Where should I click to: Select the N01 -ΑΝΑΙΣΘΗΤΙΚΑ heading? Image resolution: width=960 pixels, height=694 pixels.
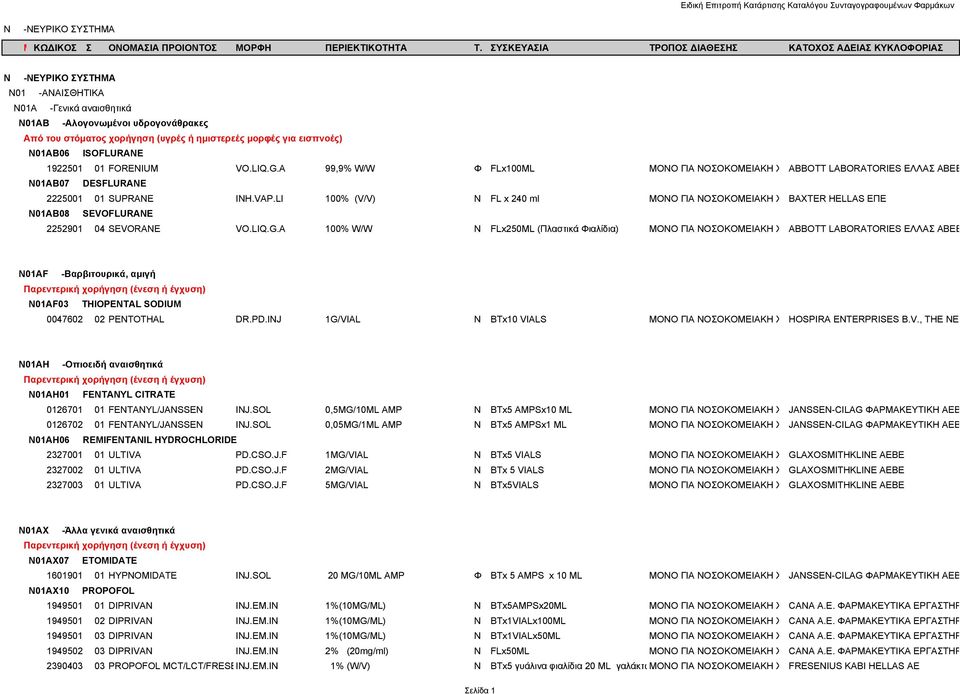coord(56,93)
